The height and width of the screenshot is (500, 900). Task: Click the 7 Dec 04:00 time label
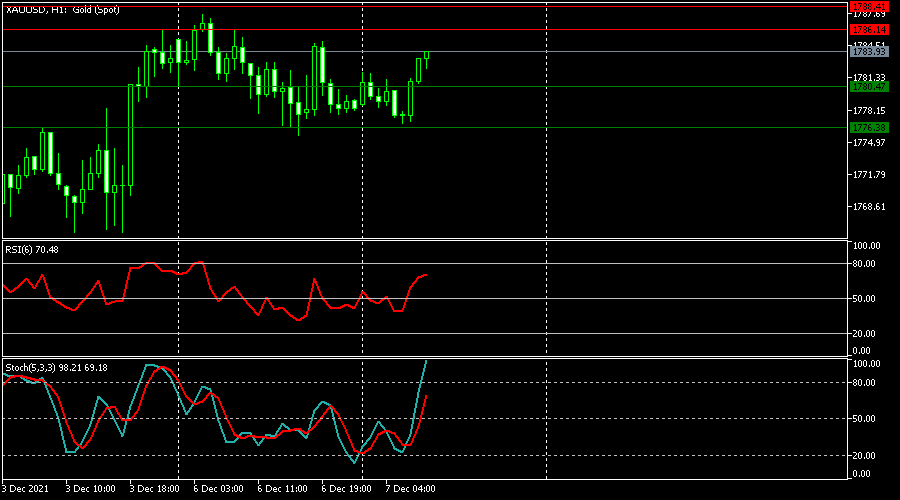tap(410, 489)
